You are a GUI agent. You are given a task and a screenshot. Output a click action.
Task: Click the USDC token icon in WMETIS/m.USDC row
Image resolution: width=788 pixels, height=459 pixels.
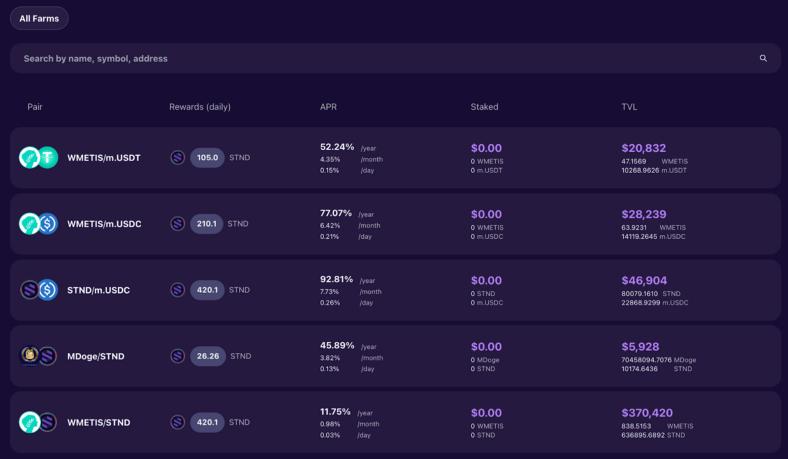point(48,224)
